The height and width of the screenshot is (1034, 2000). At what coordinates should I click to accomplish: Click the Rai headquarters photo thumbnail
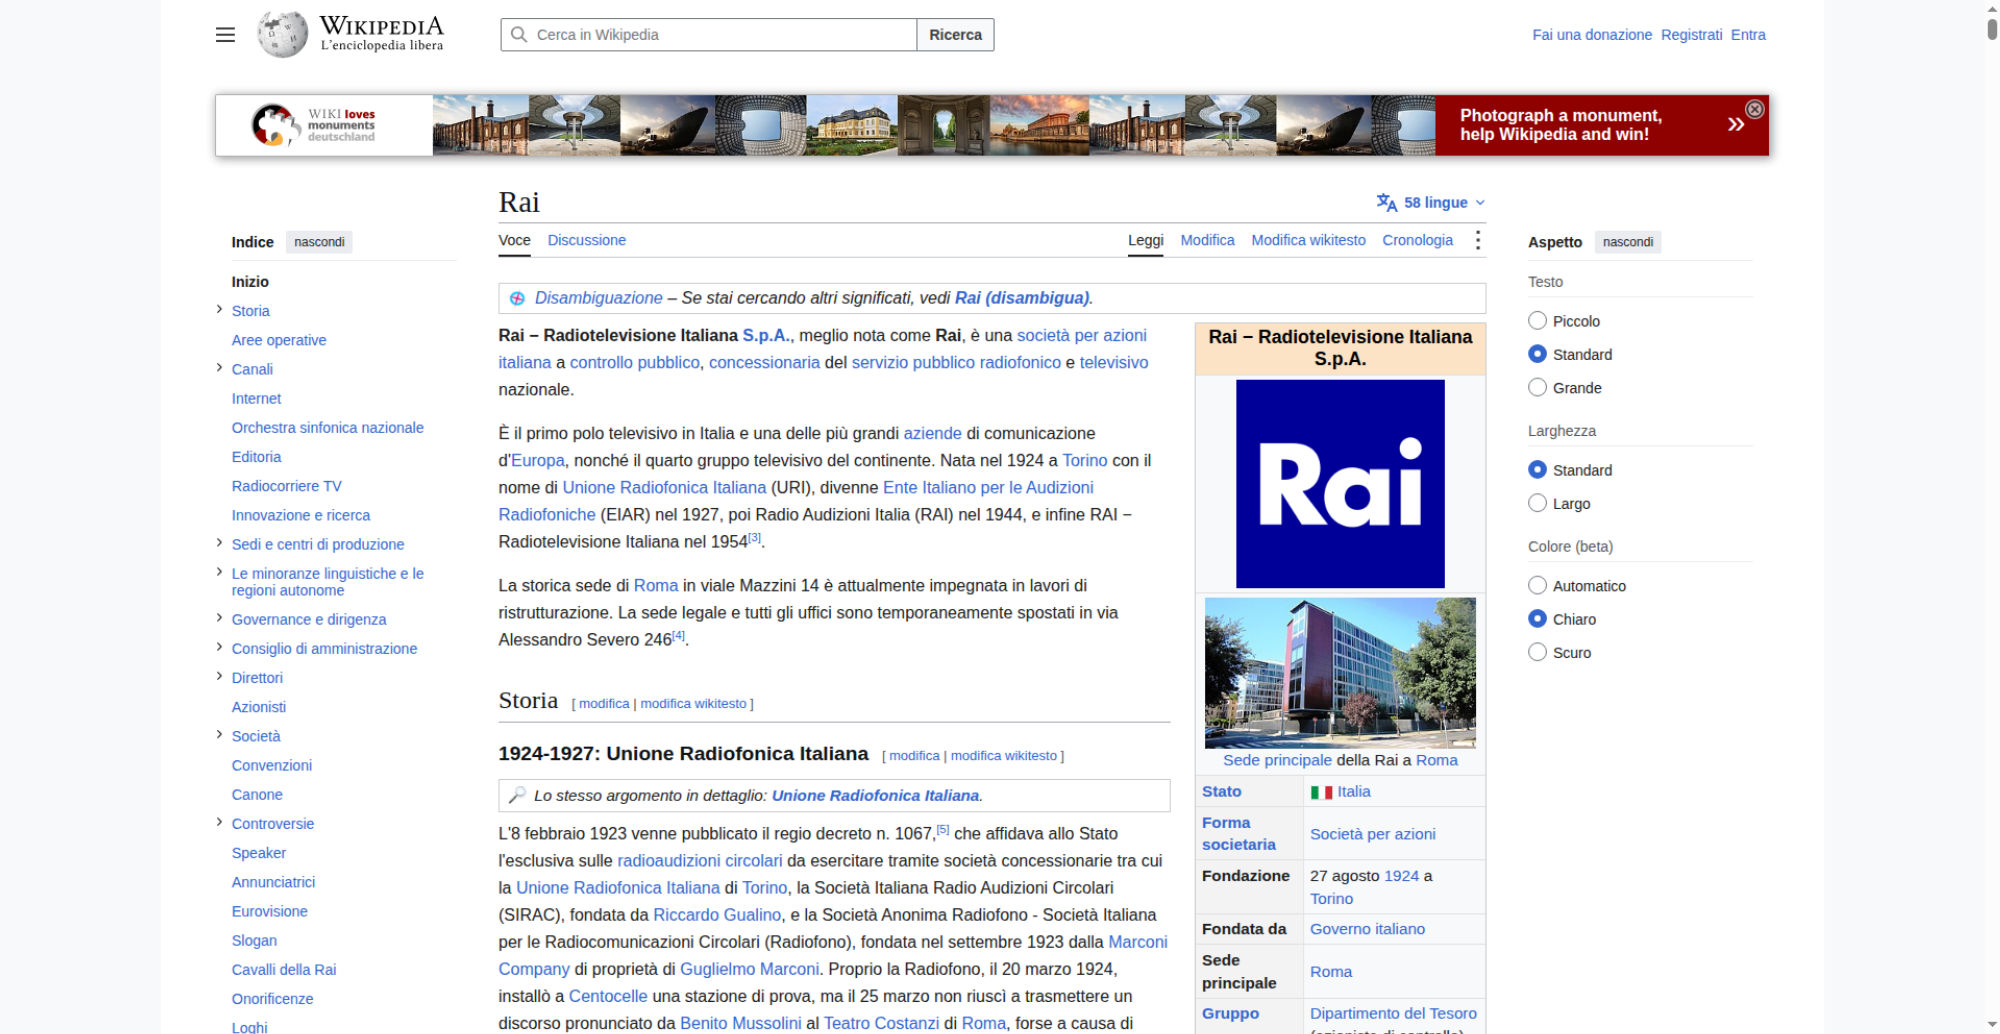pos(1340,673)
